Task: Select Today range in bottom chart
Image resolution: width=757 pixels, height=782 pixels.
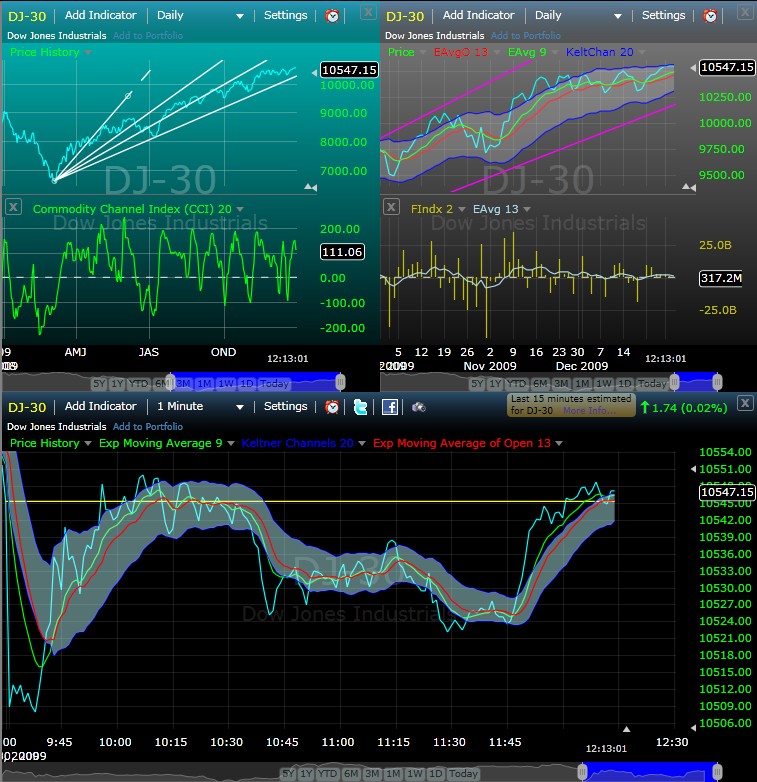Action: [463, 774]
